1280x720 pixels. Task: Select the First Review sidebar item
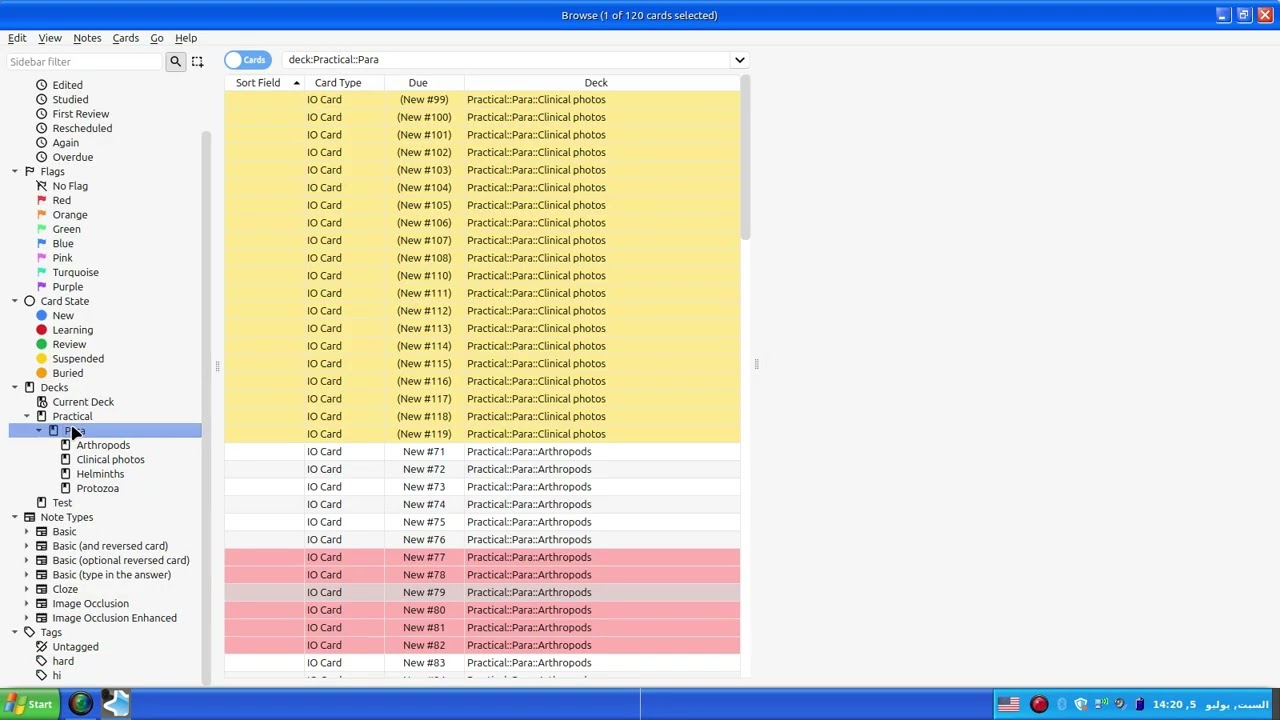tap(80, 114)
